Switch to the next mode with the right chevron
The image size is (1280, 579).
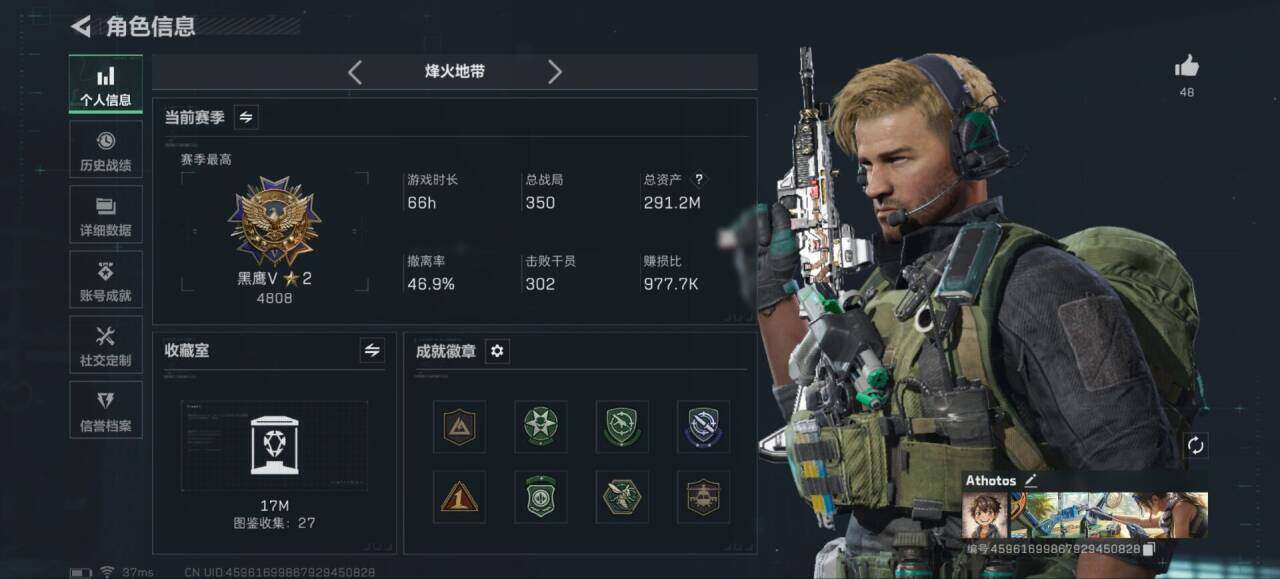(x=555, y=72)
